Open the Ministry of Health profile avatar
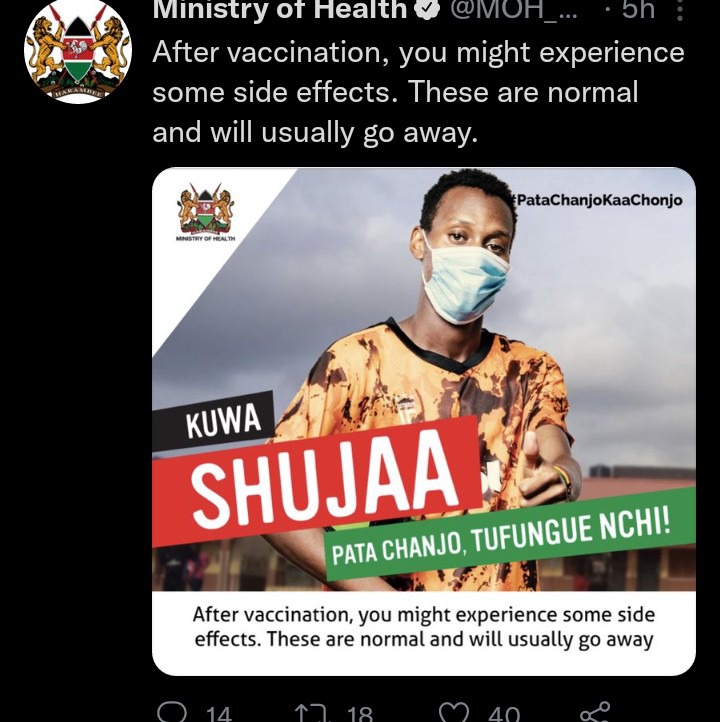The height and width of the screenshot is (722, 720). coord(78,50)
